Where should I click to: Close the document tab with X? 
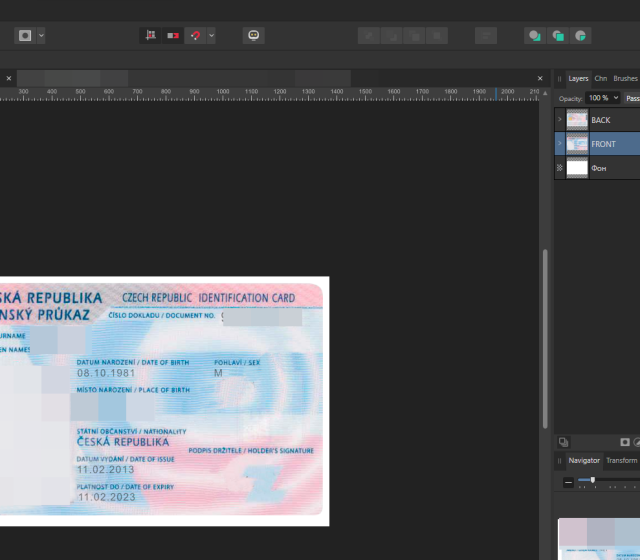tap(9, 78)
